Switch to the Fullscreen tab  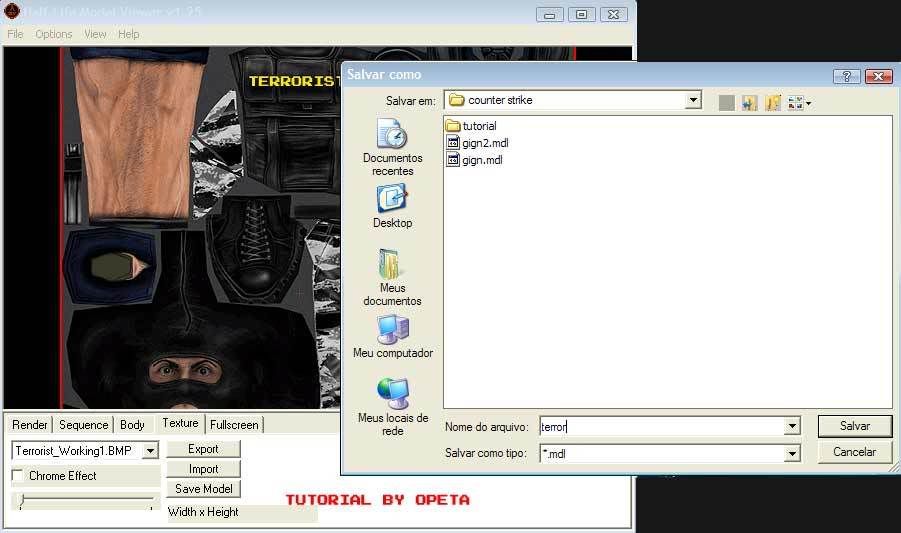[234, 424]
